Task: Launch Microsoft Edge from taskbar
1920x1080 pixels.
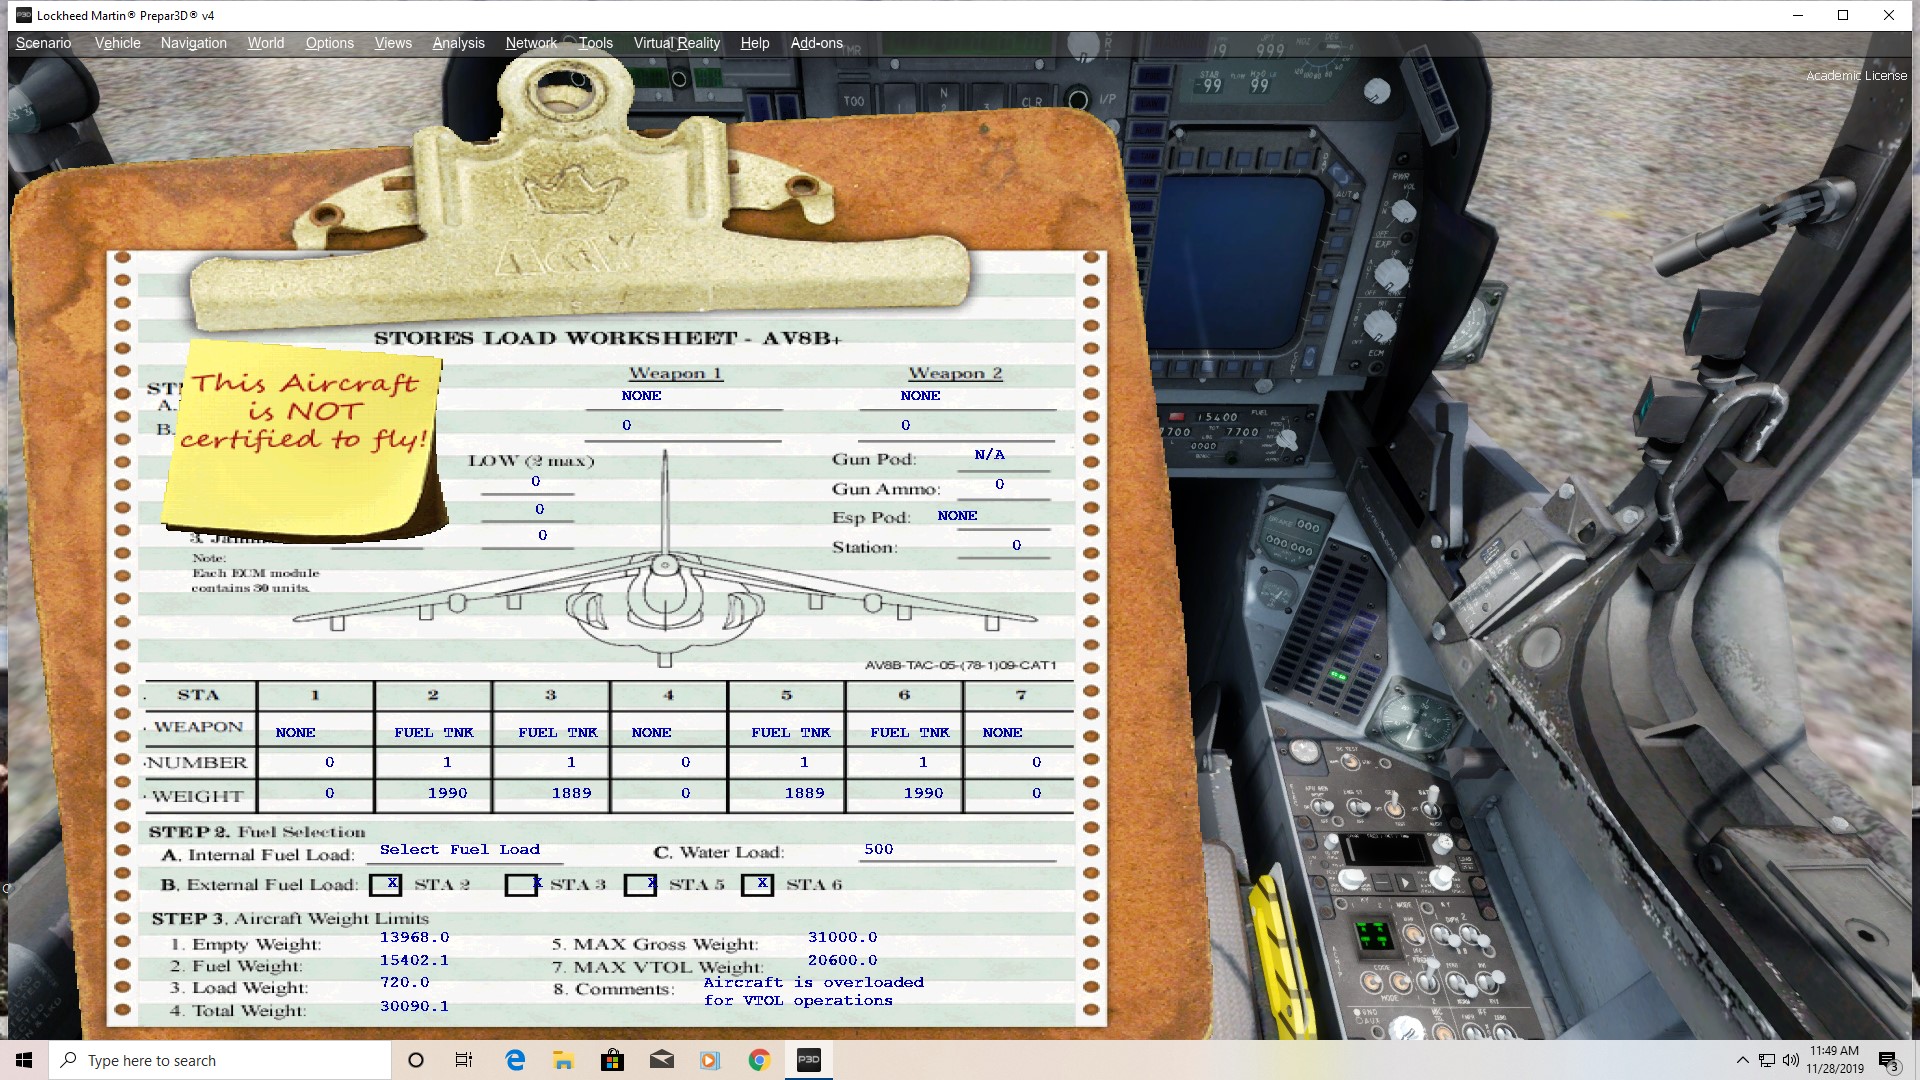Action: [x=515, y=1060]
